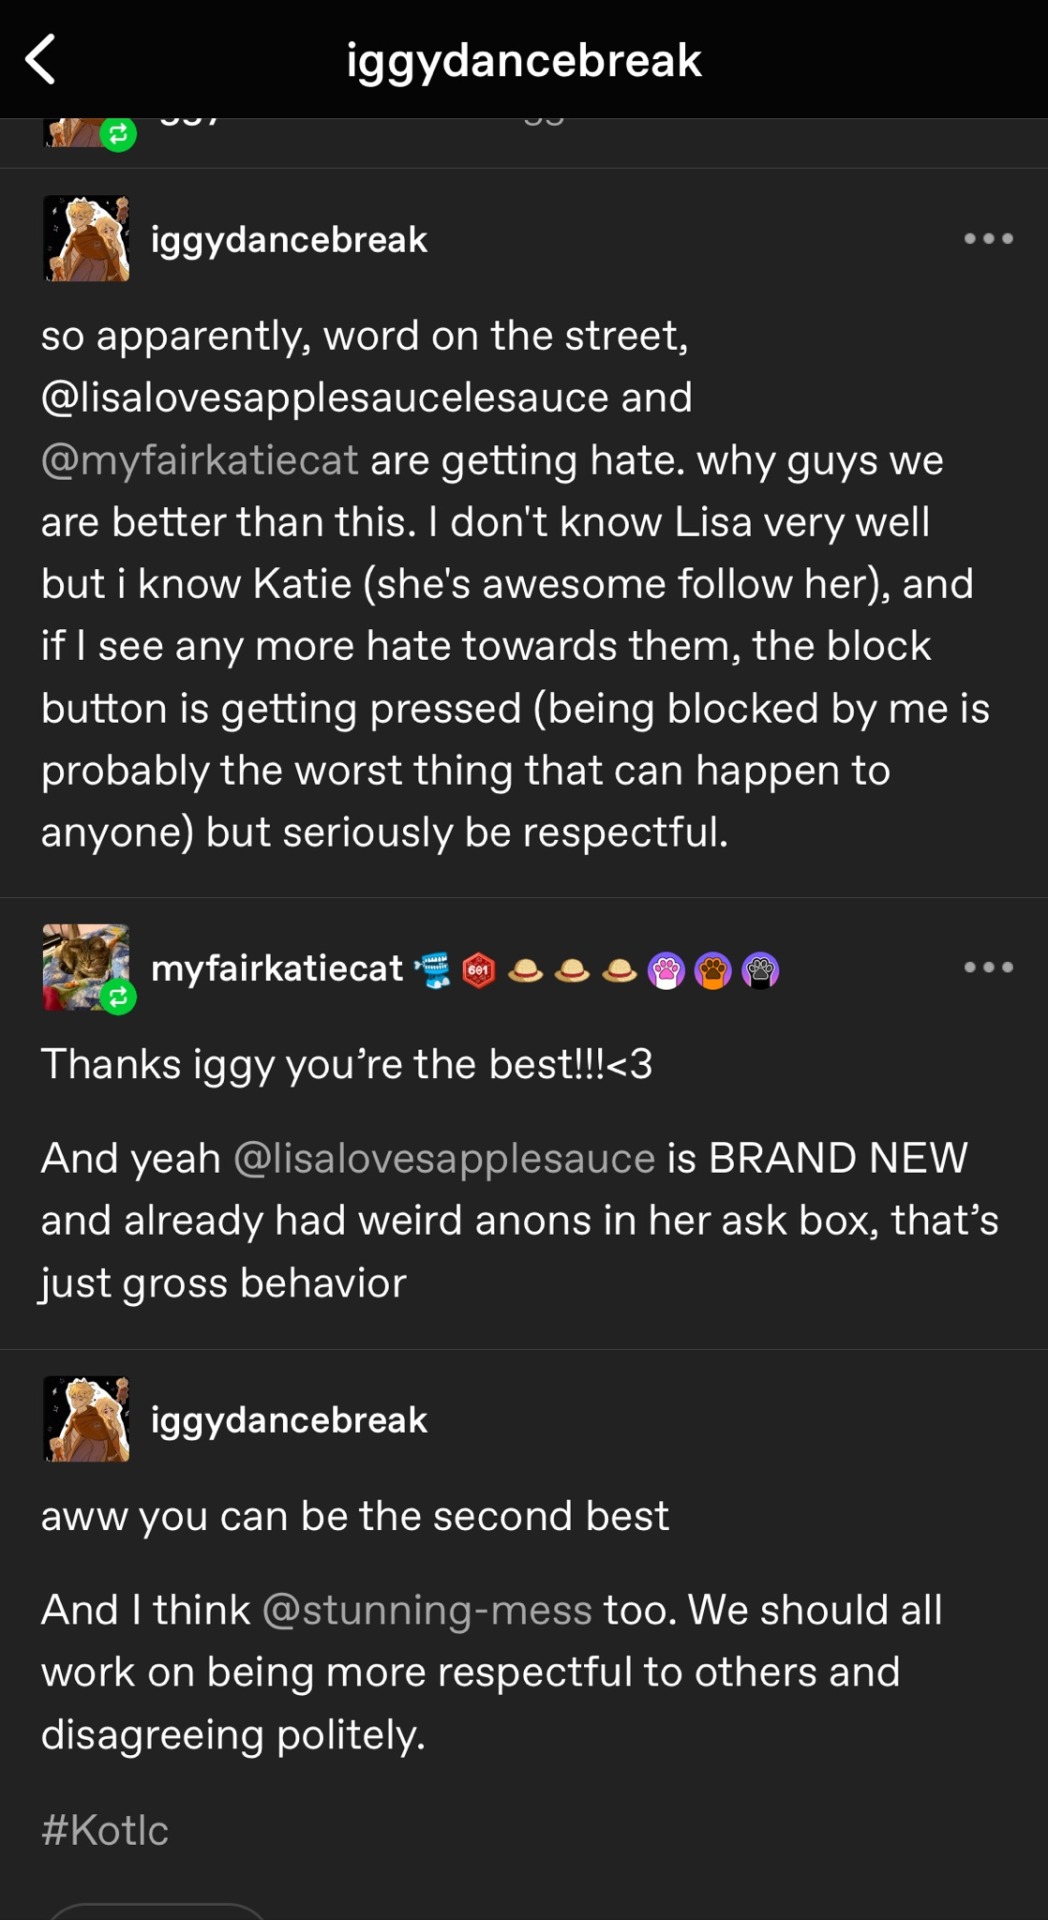Open three-dot menu on iggydancebreak's first post

(988, 239)
